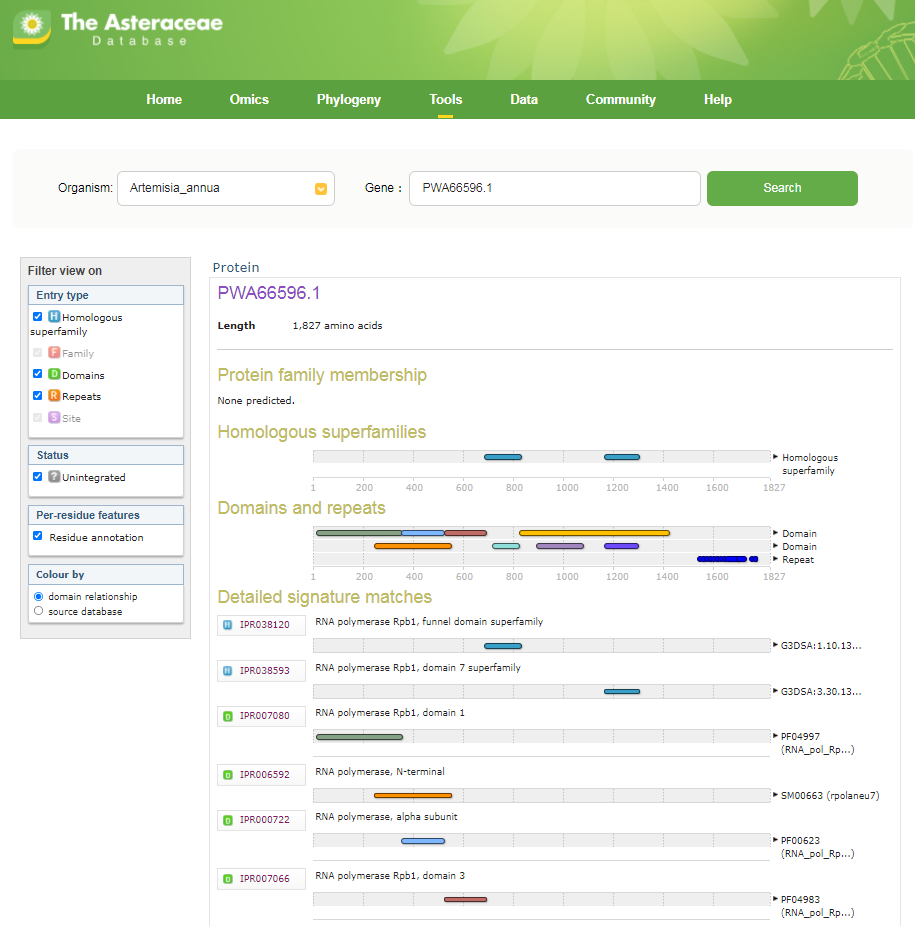Disable the Residue annotation checkbox

tap(38, 537)
